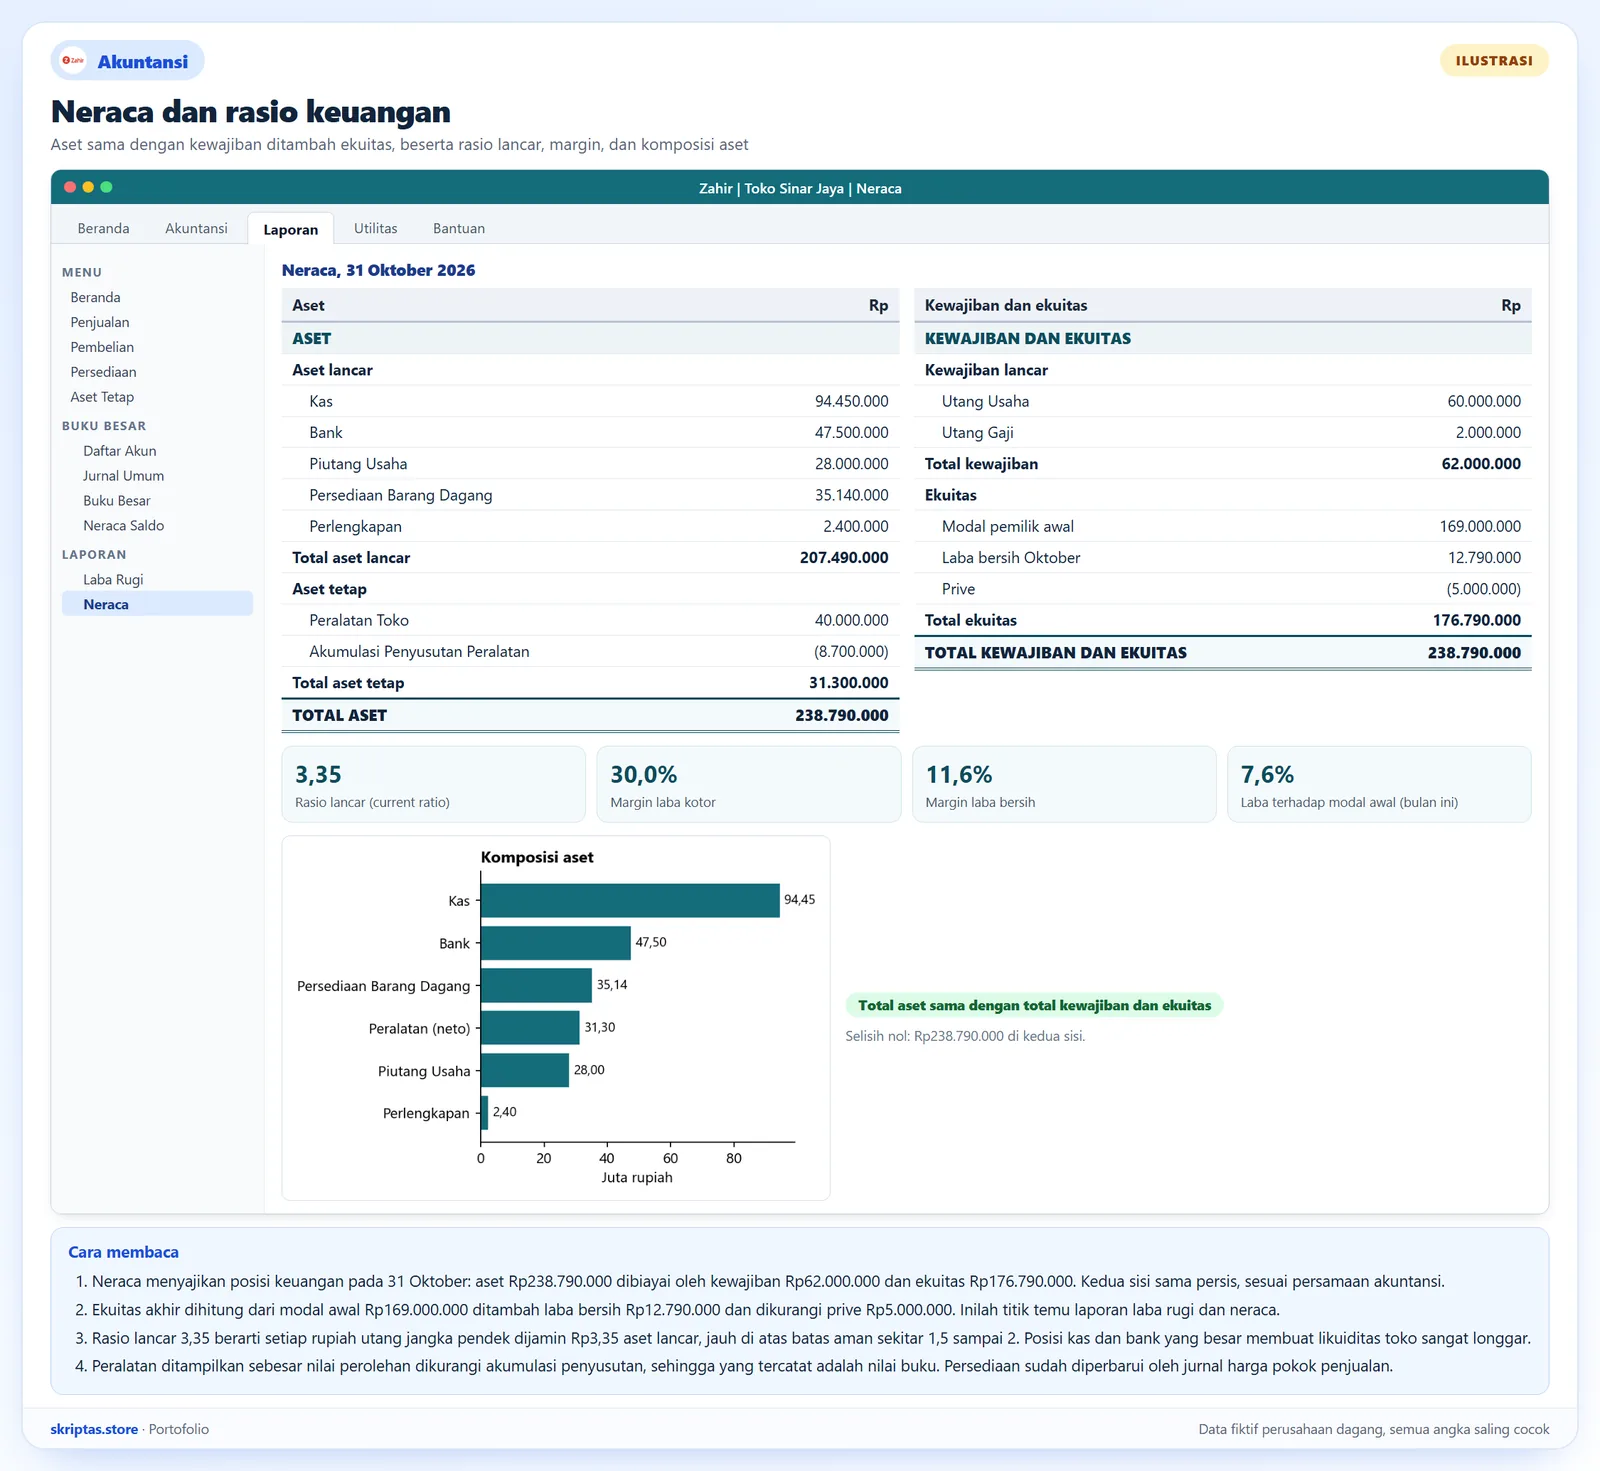The height and width of the screenshot is (1471, 1600).
Task: Open the Beranda tab
Action: tap(104, 228)
